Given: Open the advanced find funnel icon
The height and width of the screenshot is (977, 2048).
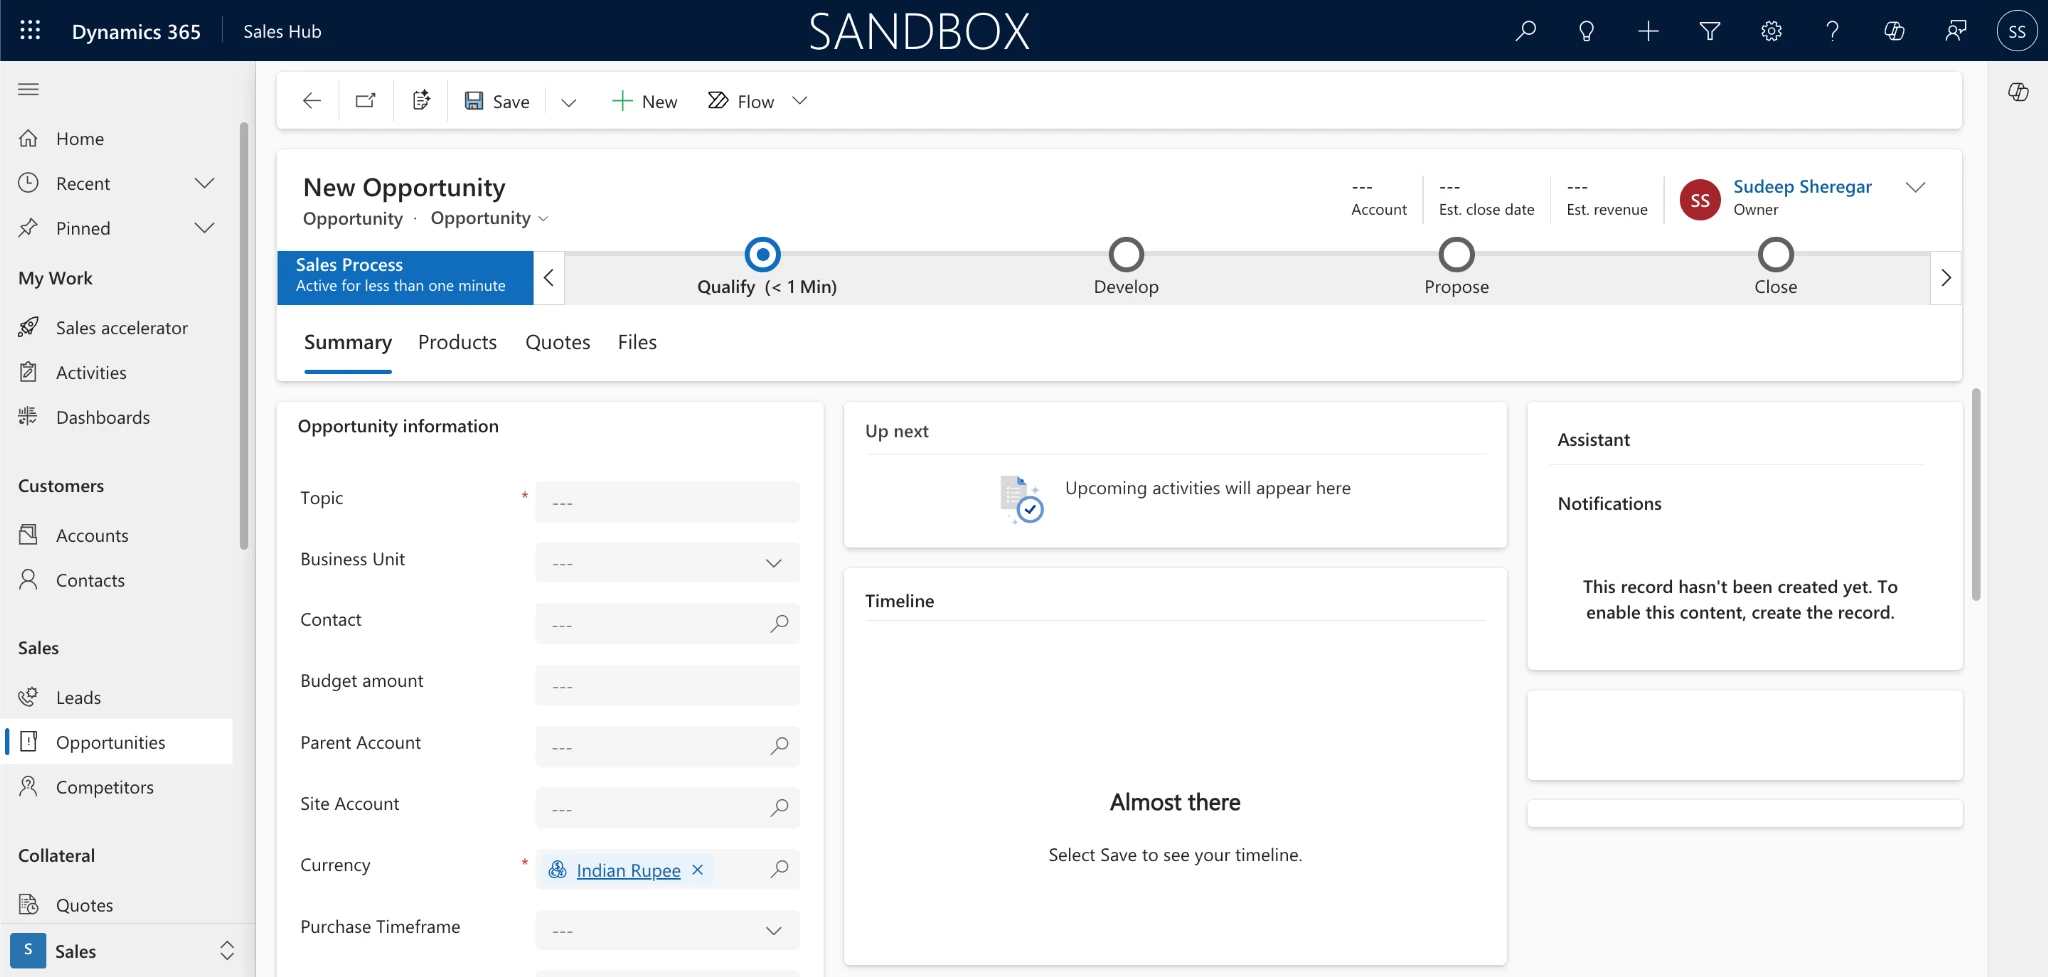Looking at the screenshot, I should 1710,31.
